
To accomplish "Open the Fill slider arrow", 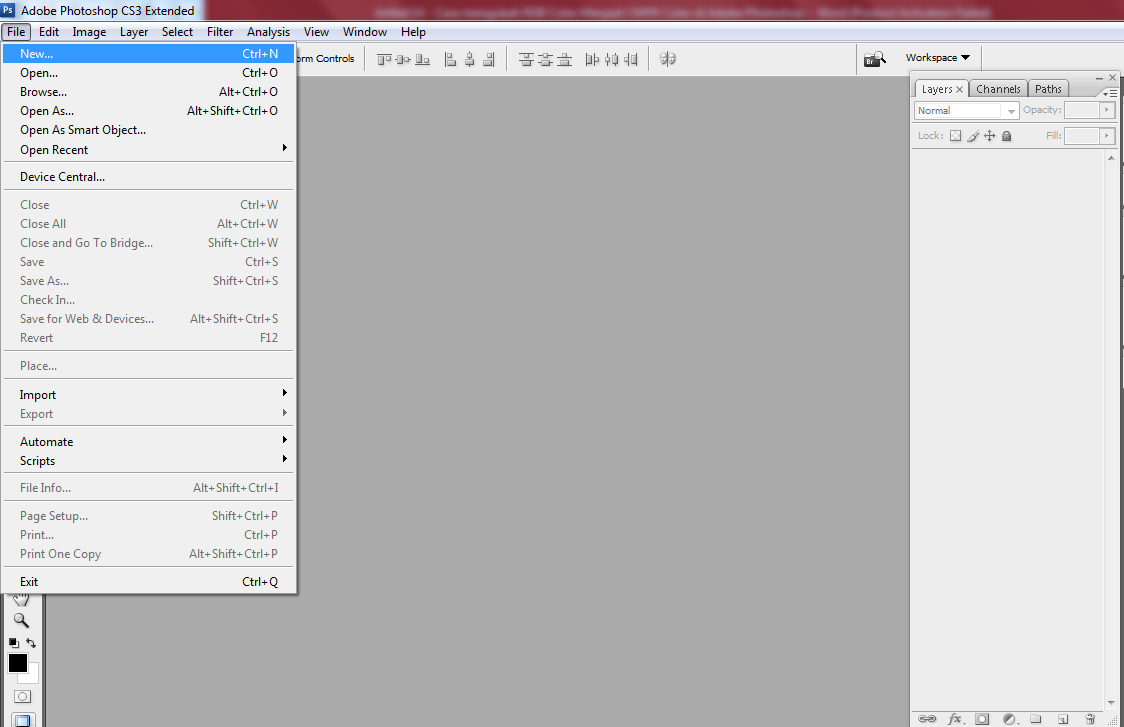I will coord(1107,136).
